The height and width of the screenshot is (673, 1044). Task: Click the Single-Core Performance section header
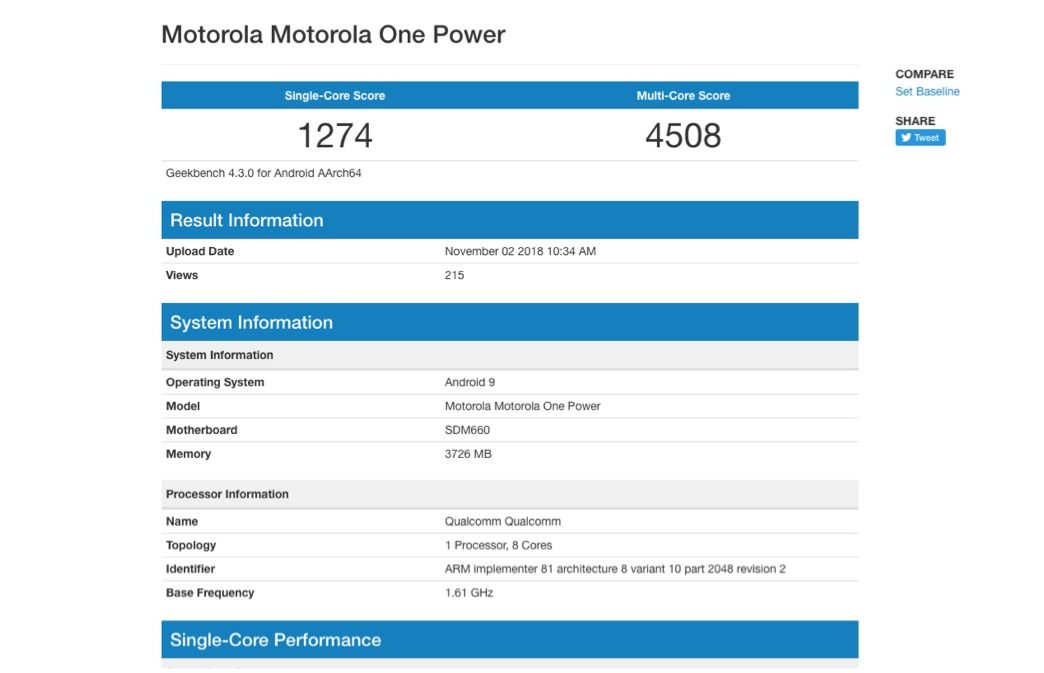coord(275,640)
